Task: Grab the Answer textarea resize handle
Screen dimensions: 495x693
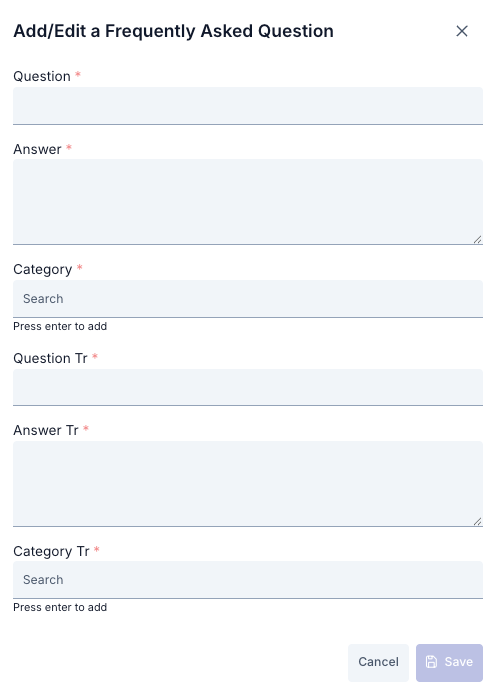Action: coord(477,239)
